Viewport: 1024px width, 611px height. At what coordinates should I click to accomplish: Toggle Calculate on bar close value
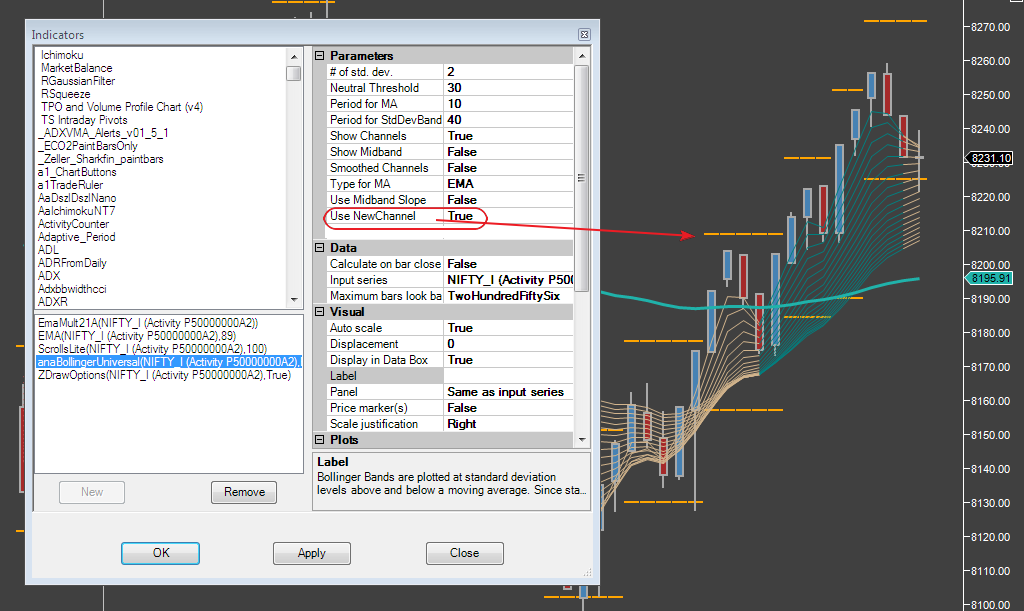coord(508,264)
